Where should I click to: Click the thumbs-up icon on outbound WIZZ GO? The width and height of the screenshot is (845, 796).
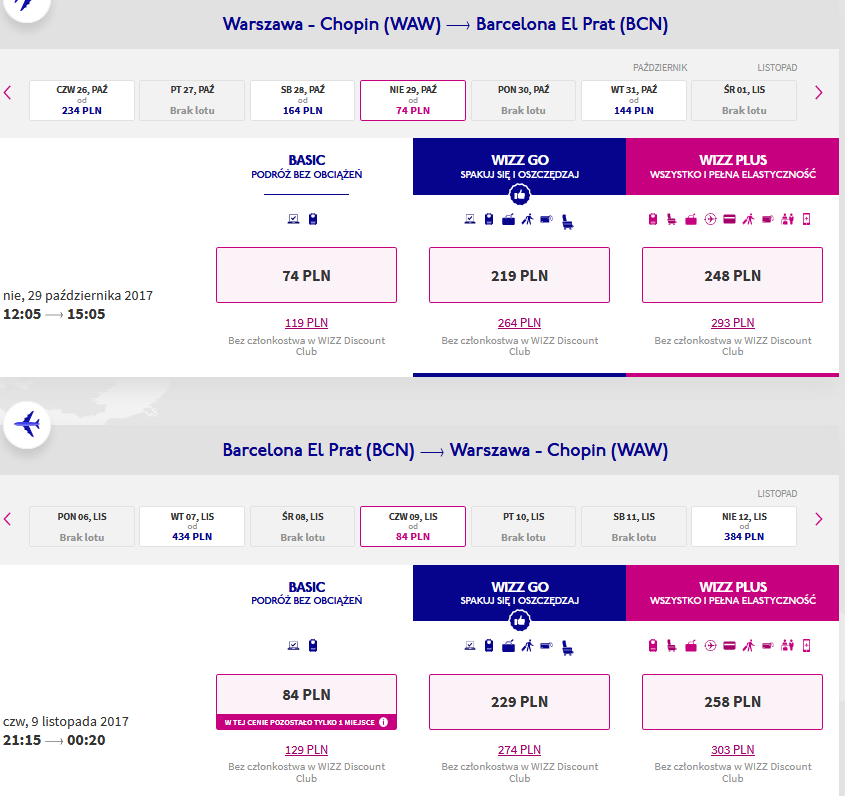[520, 195]
